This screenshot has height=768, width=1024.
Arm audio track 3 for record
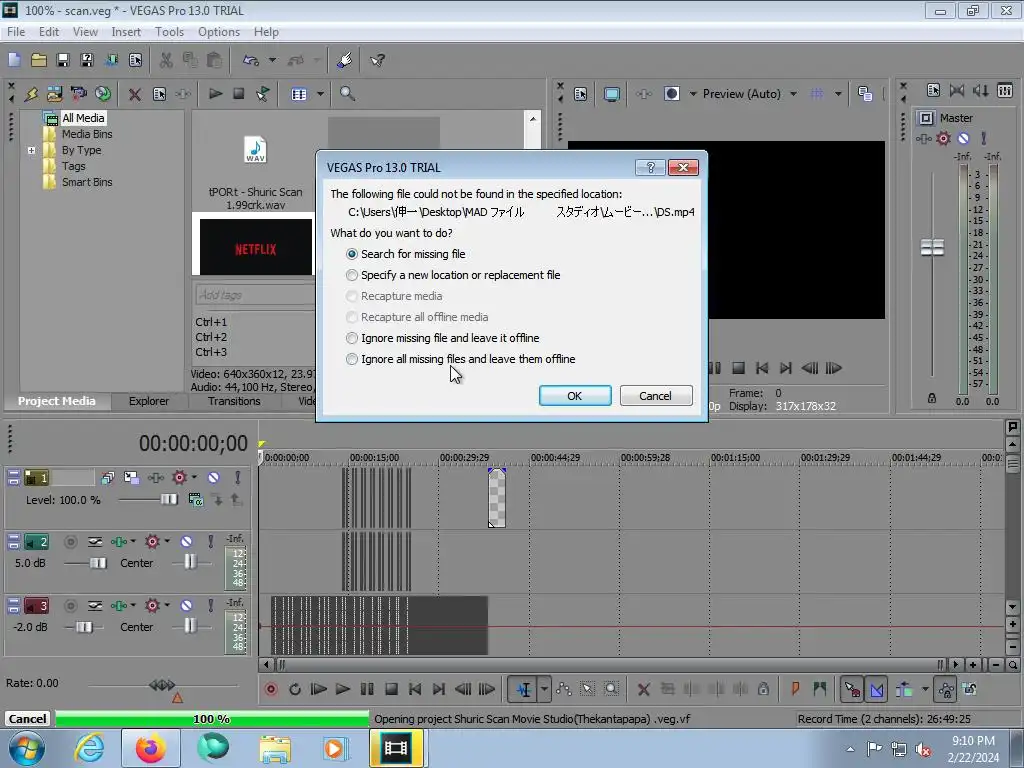tap(71, 605)
